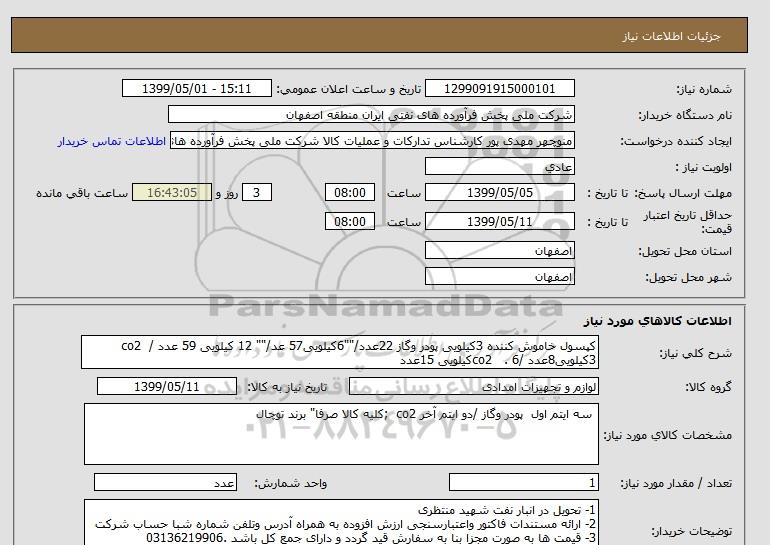Select the section title اطلاعات کالاهای مورد نیاز
The image size is (770, 545).
click(658, 321)
